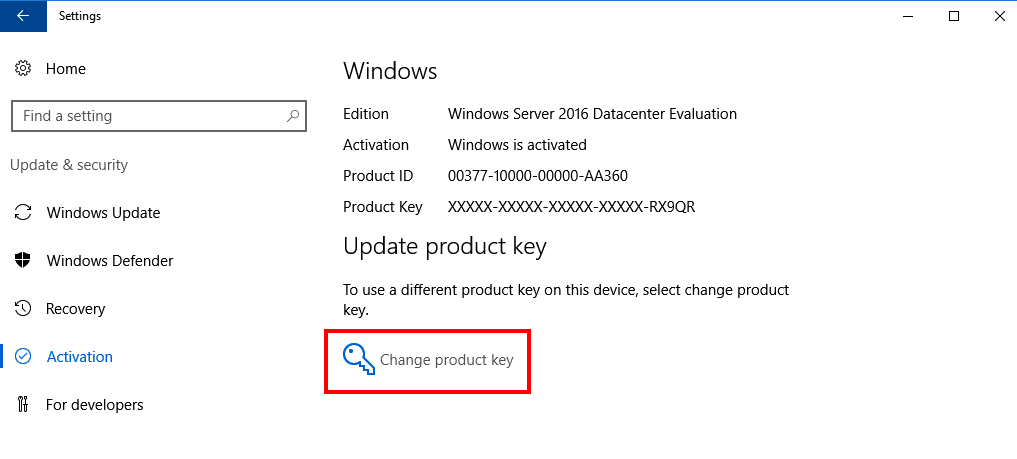The image size is (1017, 459).
Task: Open the Home settings page
Action: tap(66, 69)
